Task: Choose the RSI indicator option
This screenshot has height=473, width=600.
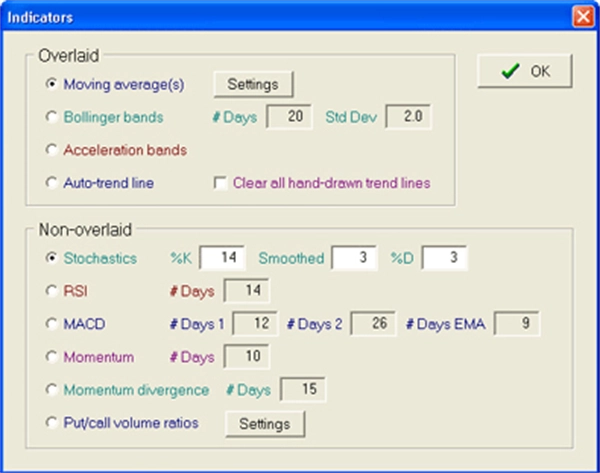Action: coord(52,291)
